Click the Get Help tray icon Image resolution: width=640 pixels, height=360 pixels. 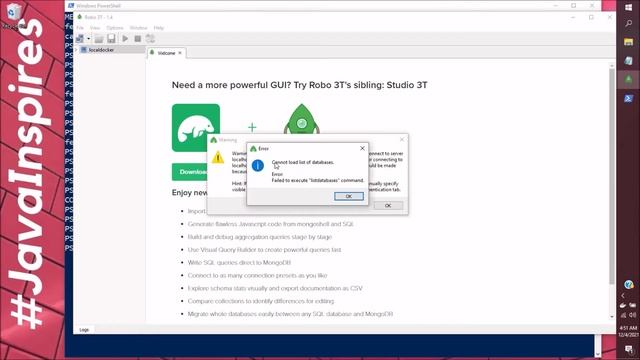pos(629,284)
